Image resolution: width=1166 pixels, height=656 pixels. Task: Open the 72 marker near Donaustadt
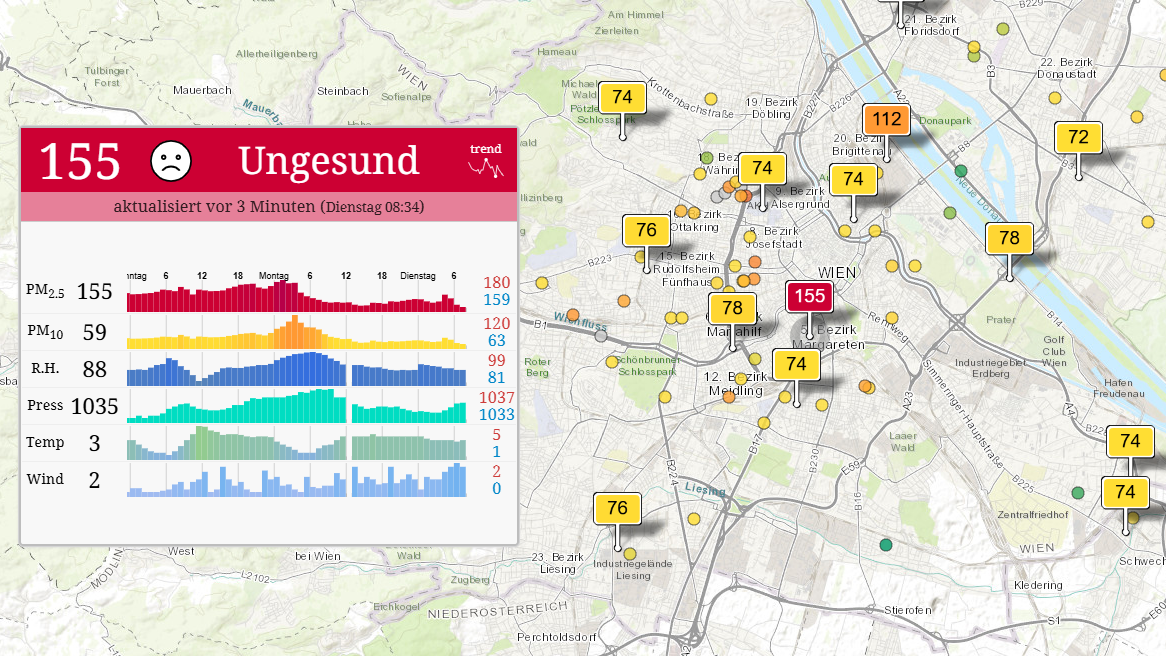coord(1078,138)
